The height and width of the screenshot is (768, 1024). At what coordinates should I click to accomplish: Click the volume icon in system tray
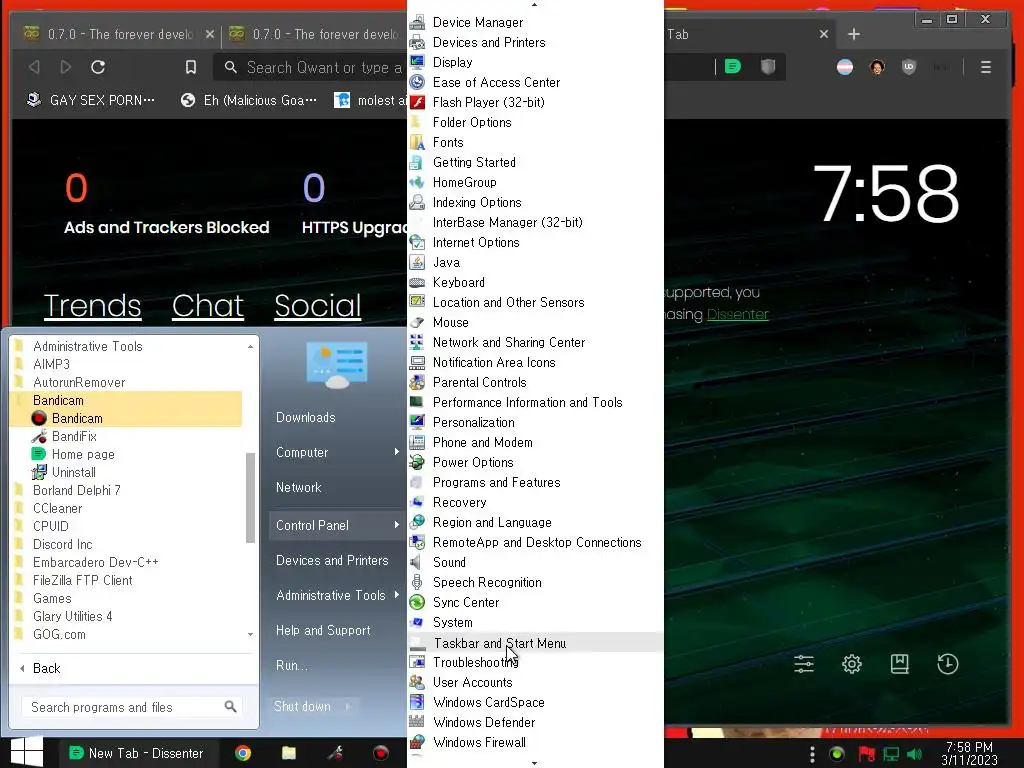pyautogui.click(x=914, y=754)
